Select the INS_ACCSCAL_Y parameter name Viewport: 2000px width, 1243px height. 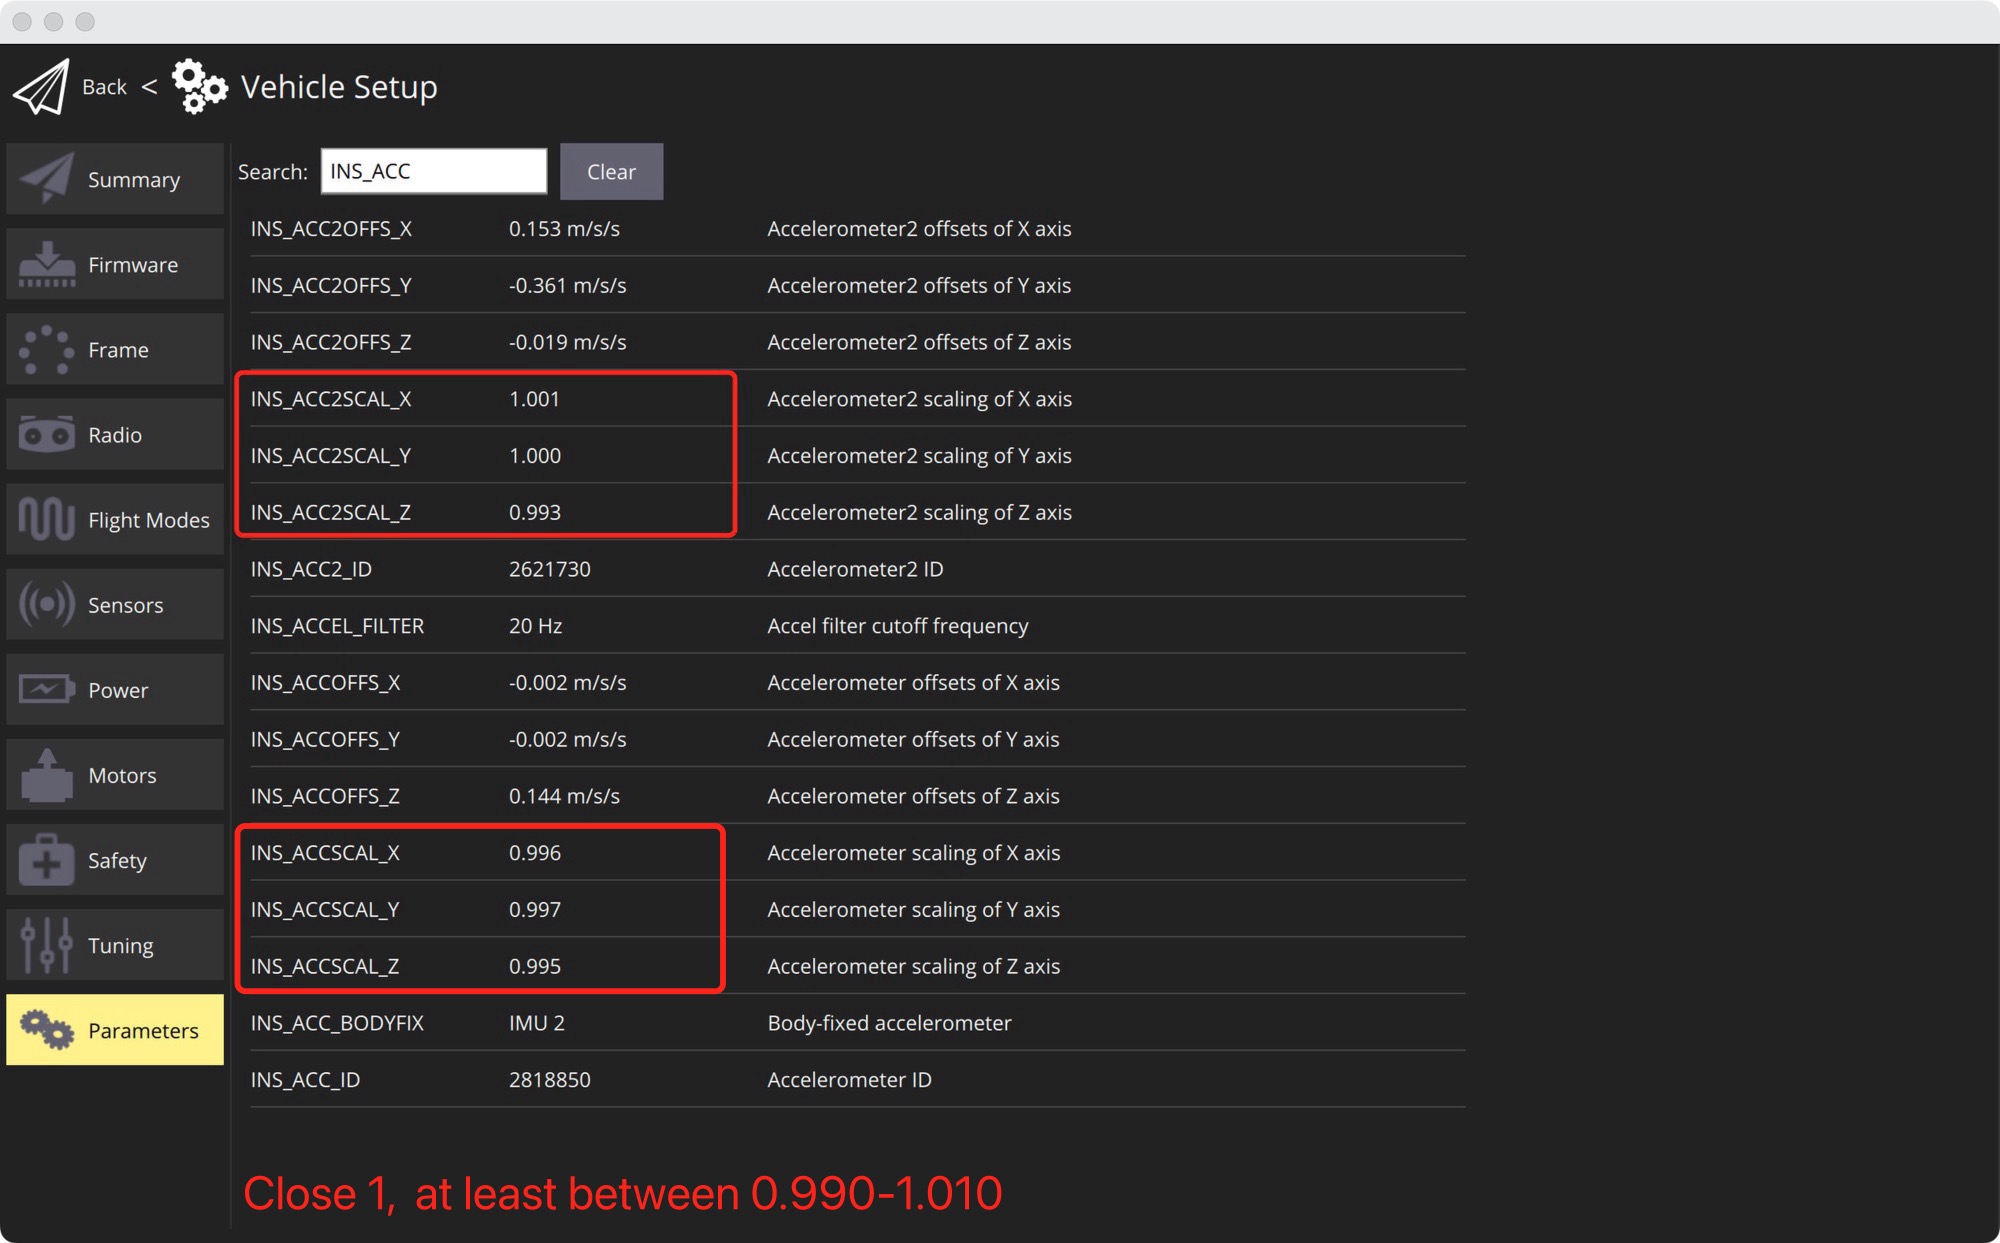(x=325, y=910)
